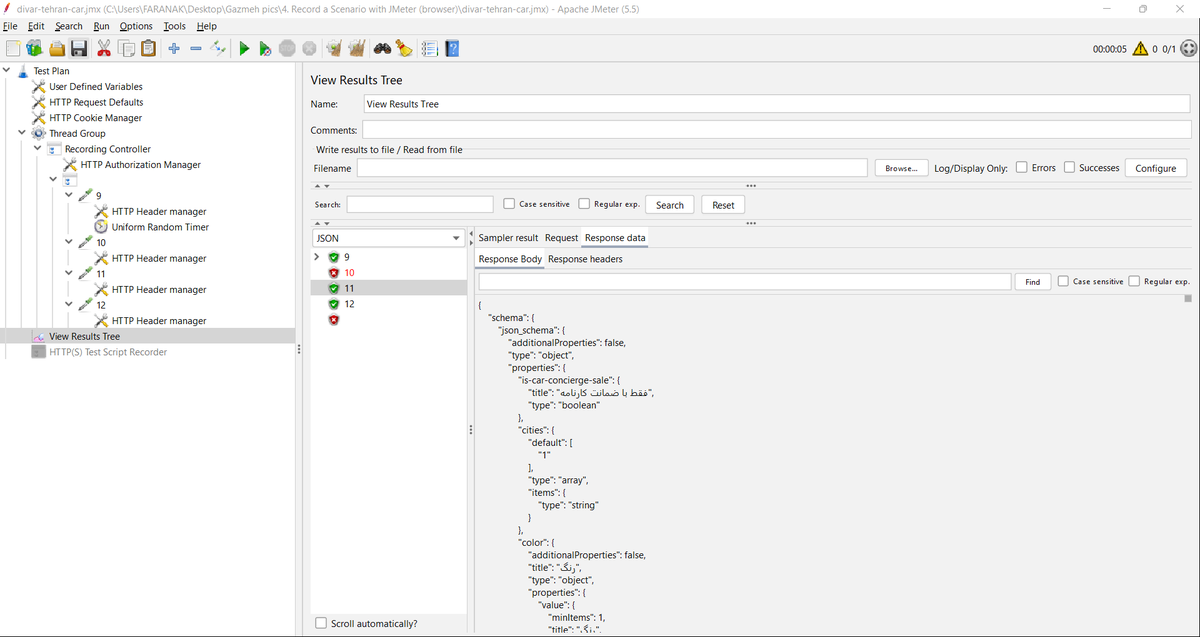The width and height of the screenshot is (1200, 637).
Task: Click into the Comments input field
Action: click(776, 130)
